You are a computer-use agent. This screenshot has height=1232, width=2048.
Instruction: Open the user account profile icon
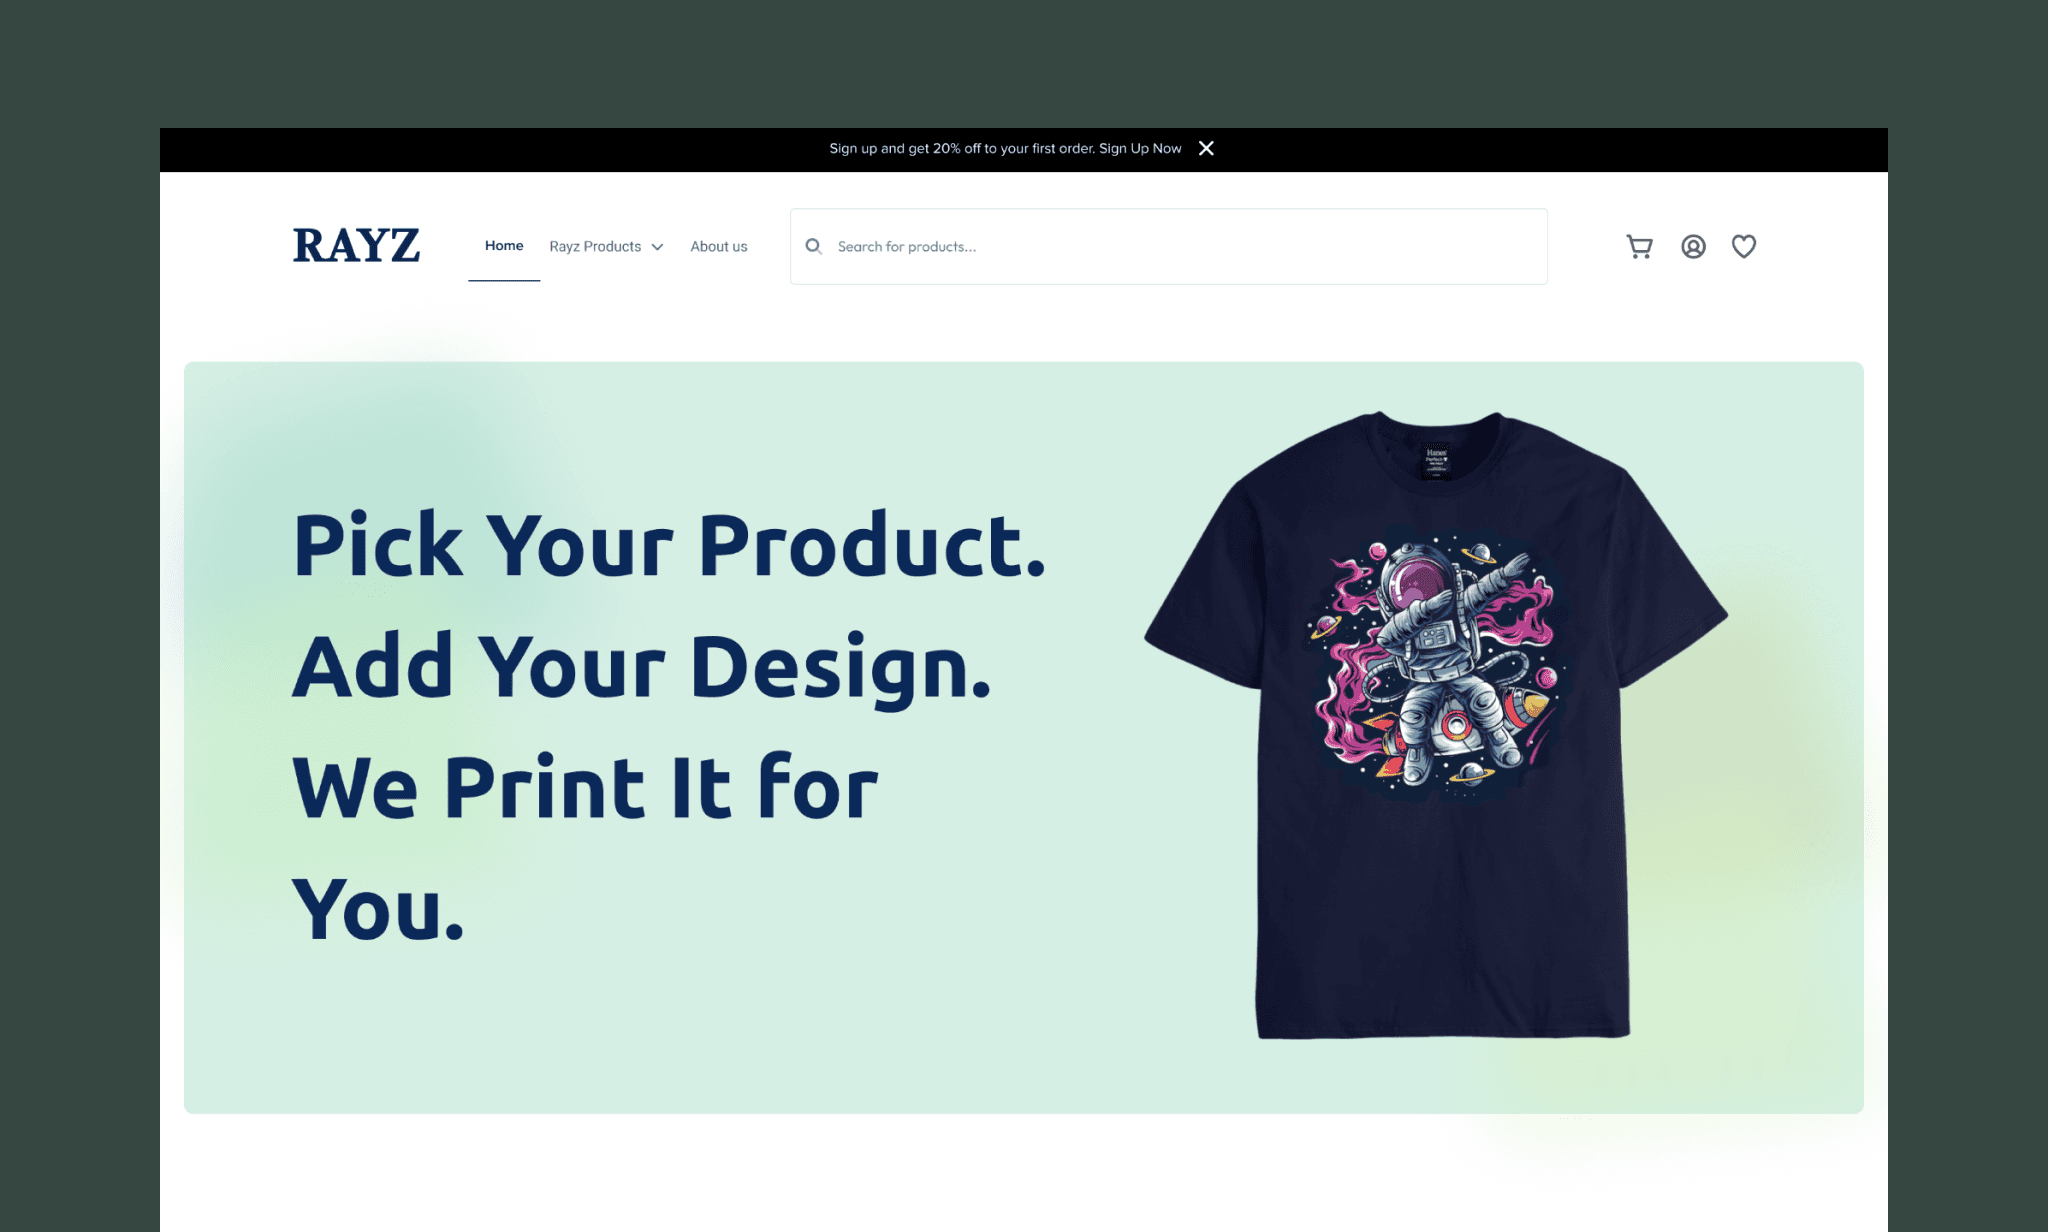point(1693,246)
